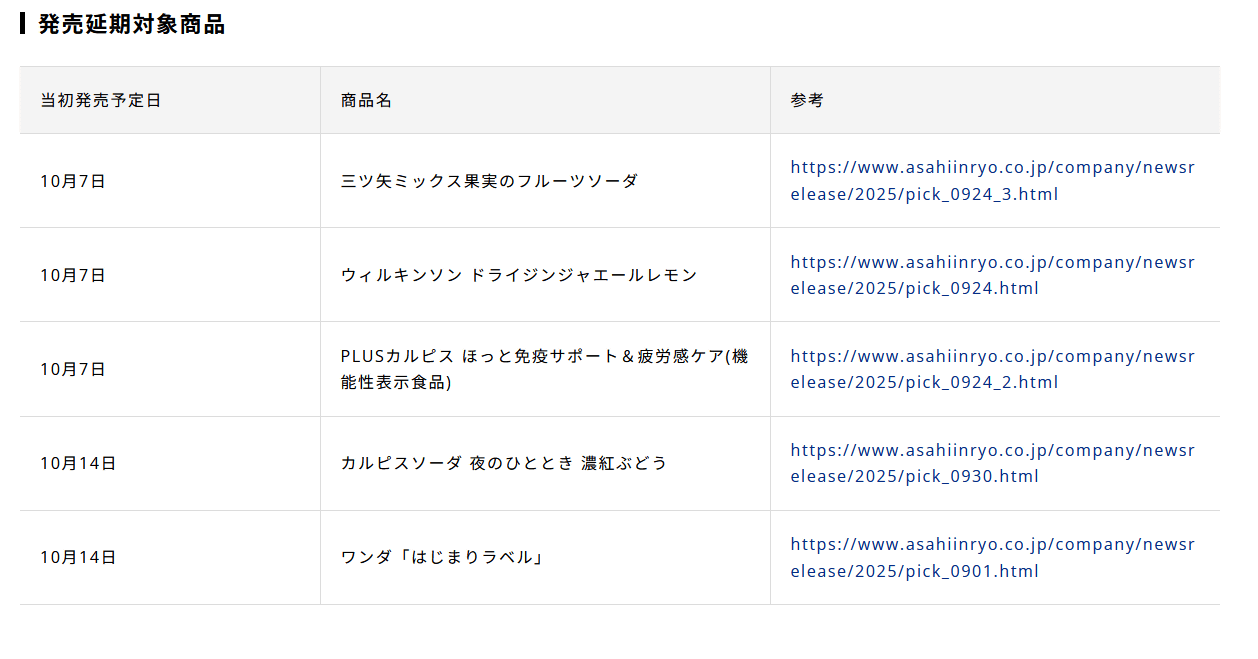Click the 10月7日 date in the ウィルキンソン row
Image resolution: width=1258 pixels, height=659 pixels.
pos(73,275)
